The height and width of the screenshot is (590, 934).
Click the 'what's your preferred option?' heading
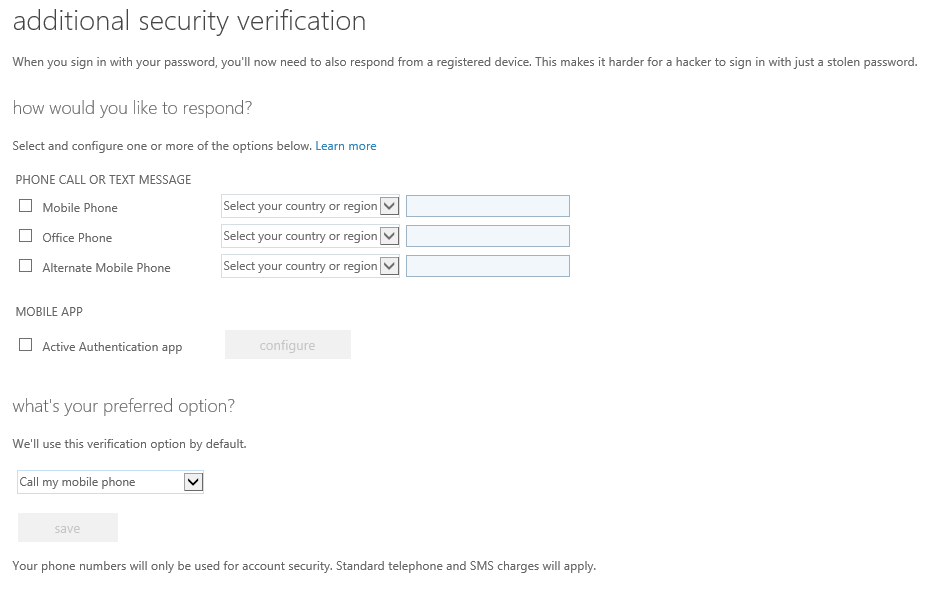pyautogui.click(x=123, y=406)
